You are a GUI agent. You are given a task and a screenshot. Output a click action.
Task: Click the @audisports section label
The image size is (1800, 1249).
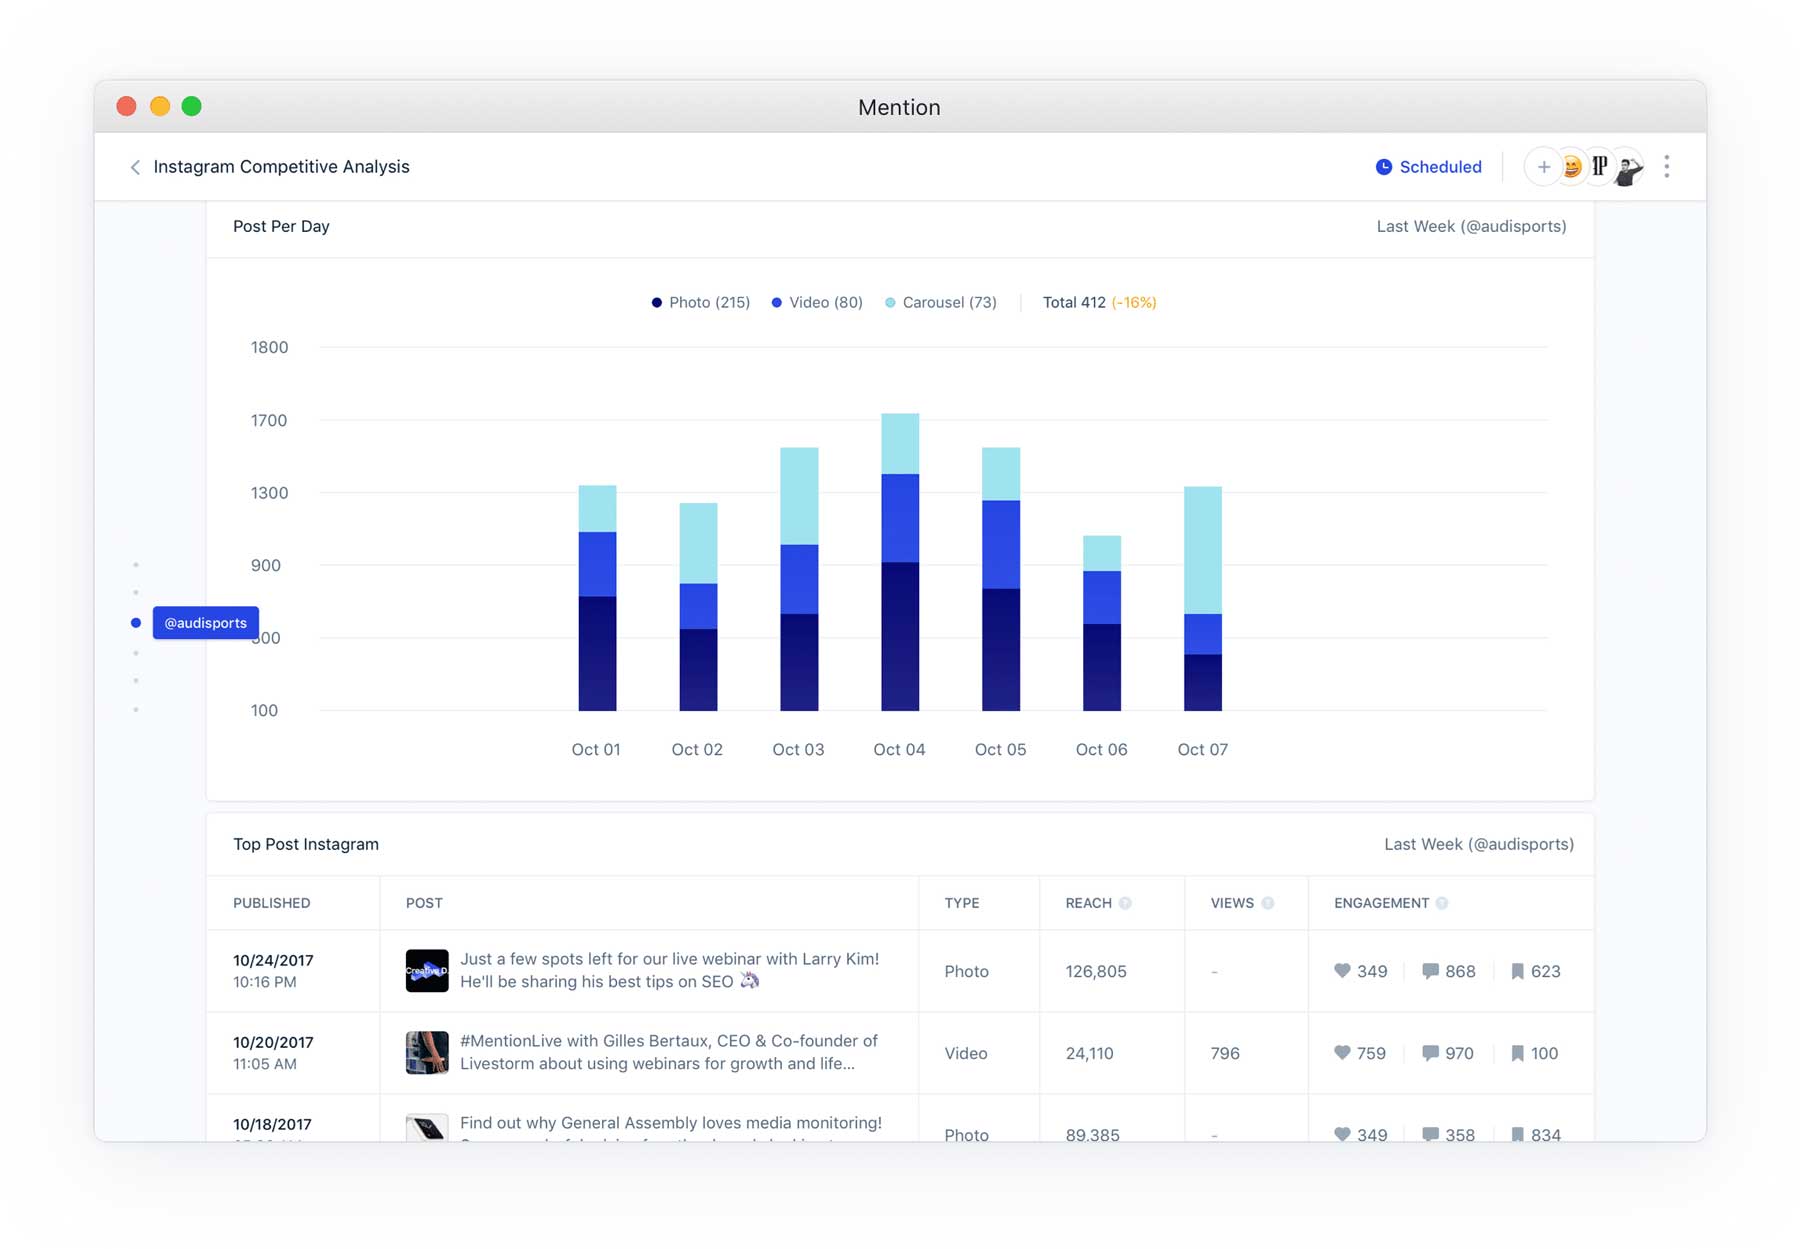pyautogui.click(x=205, y=623)
